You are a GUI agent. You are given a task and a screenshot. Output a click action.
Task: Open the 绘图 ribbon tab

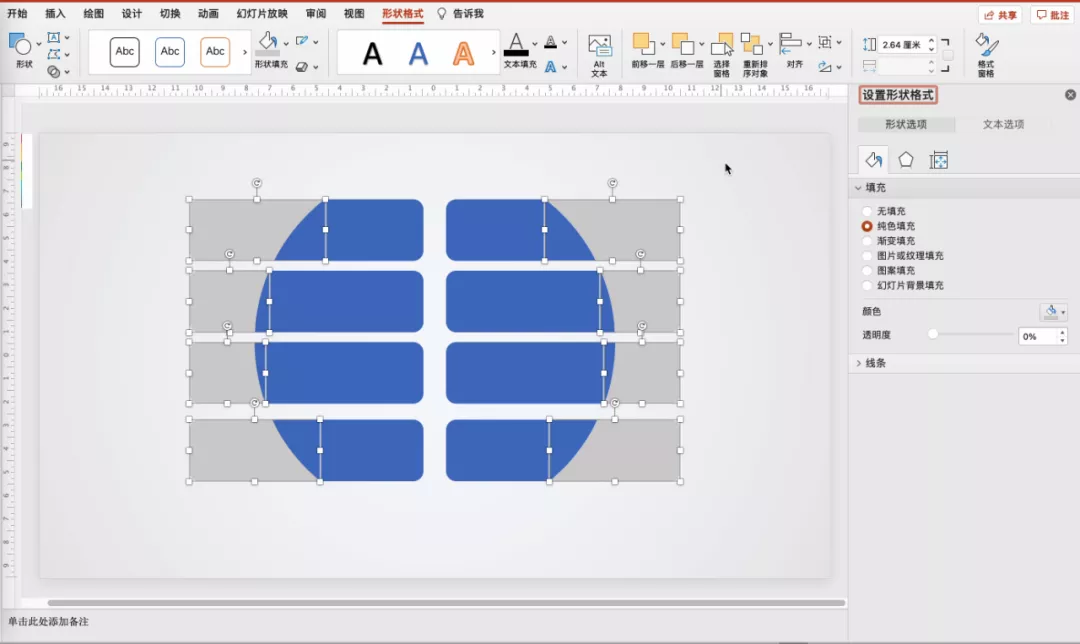coord(94,13)
